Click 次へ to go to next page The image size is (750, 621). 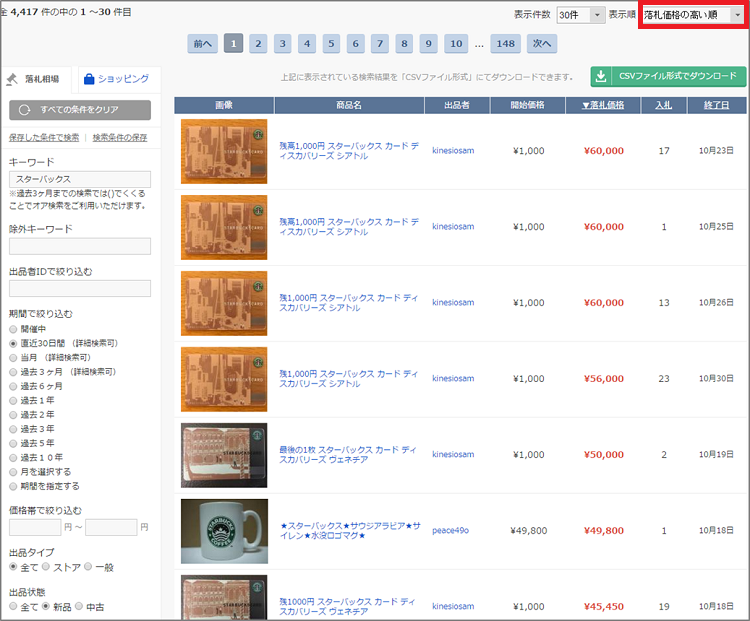(541, 43)
